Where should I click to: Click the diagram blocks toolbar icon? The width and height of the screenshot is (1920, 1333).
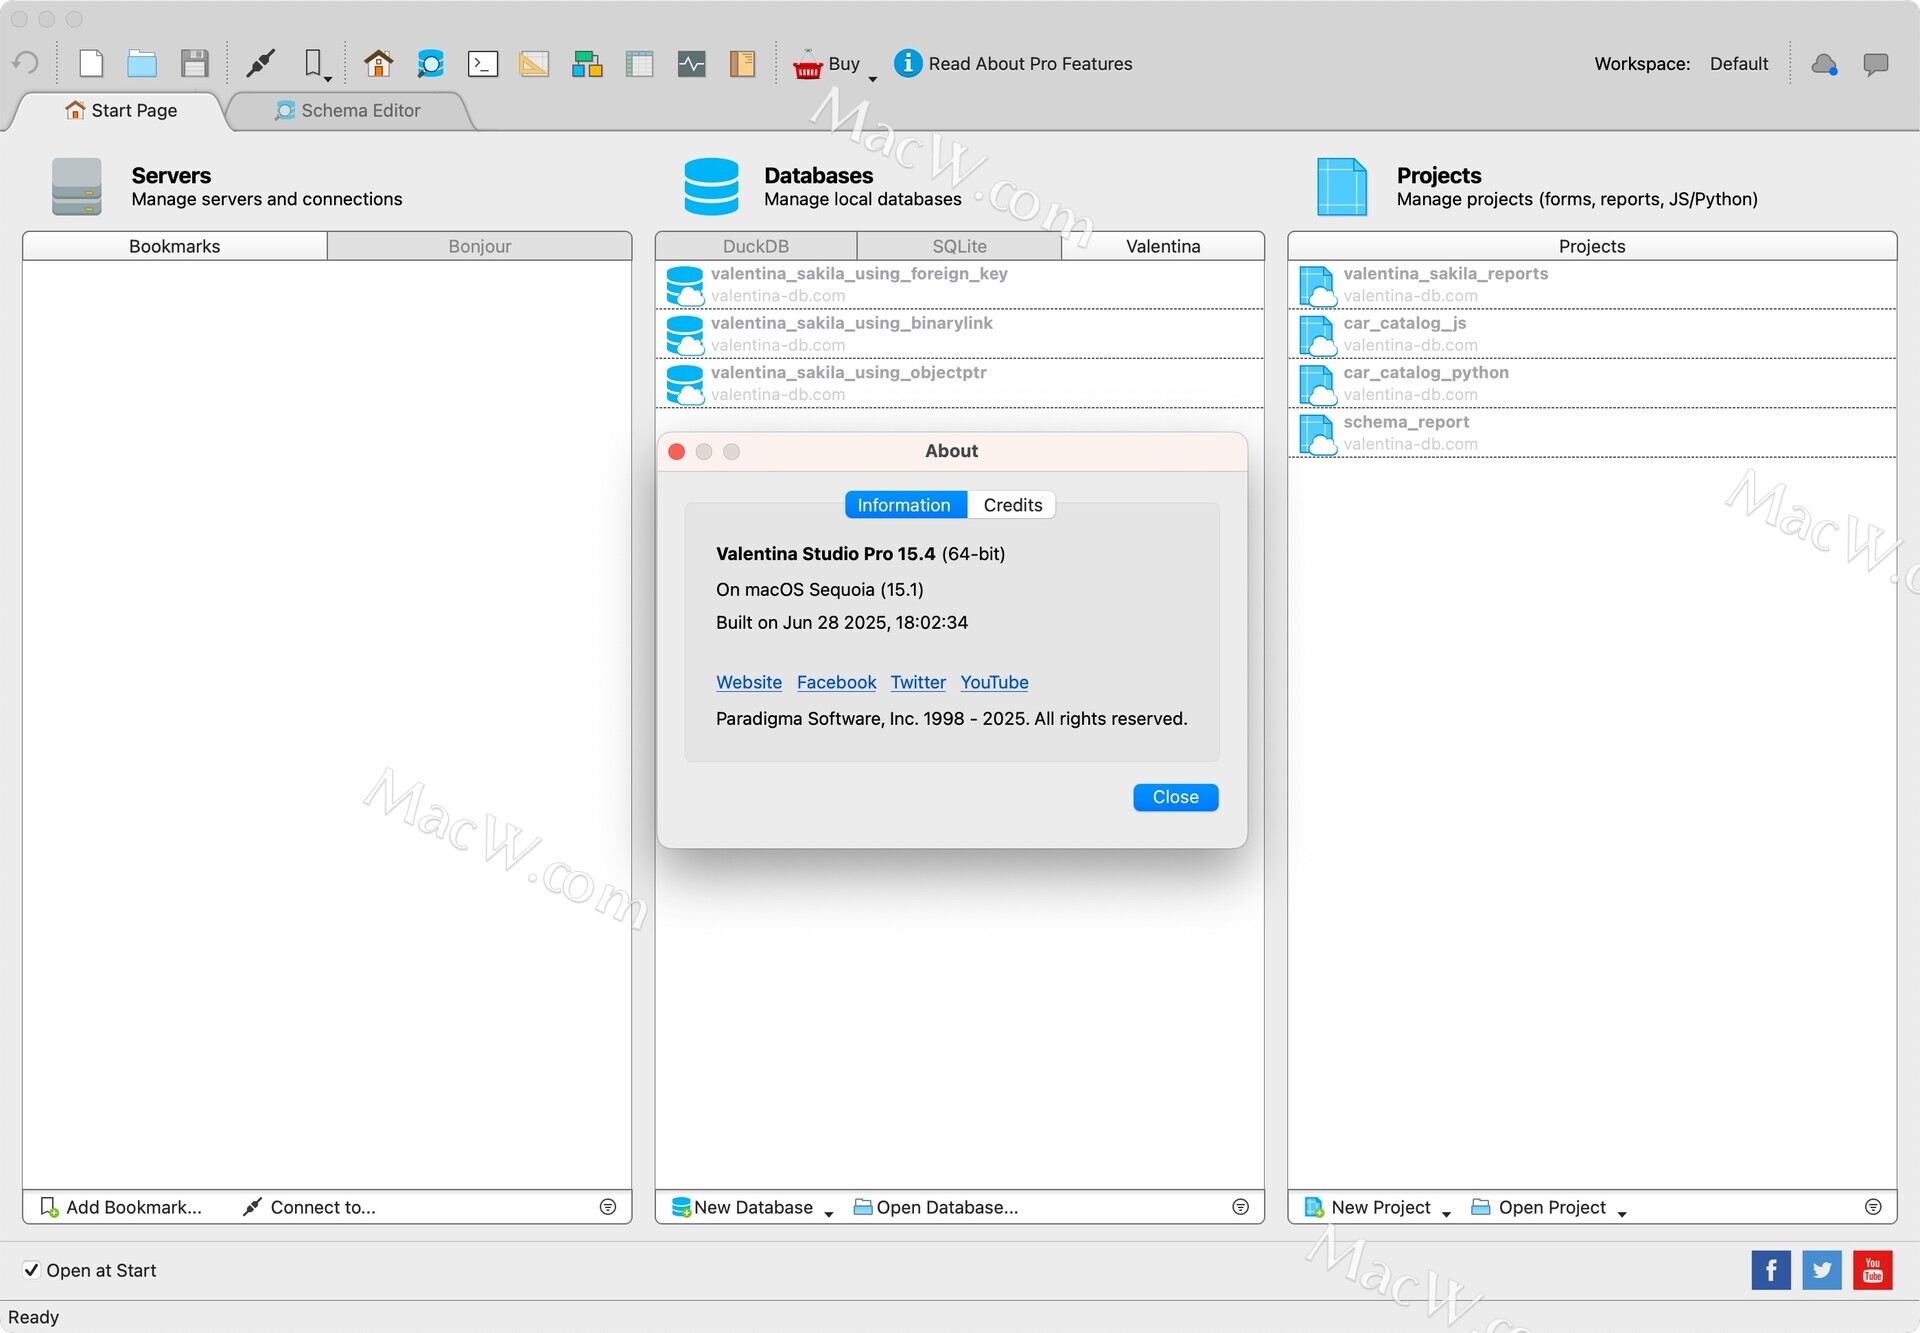(587, 63)
